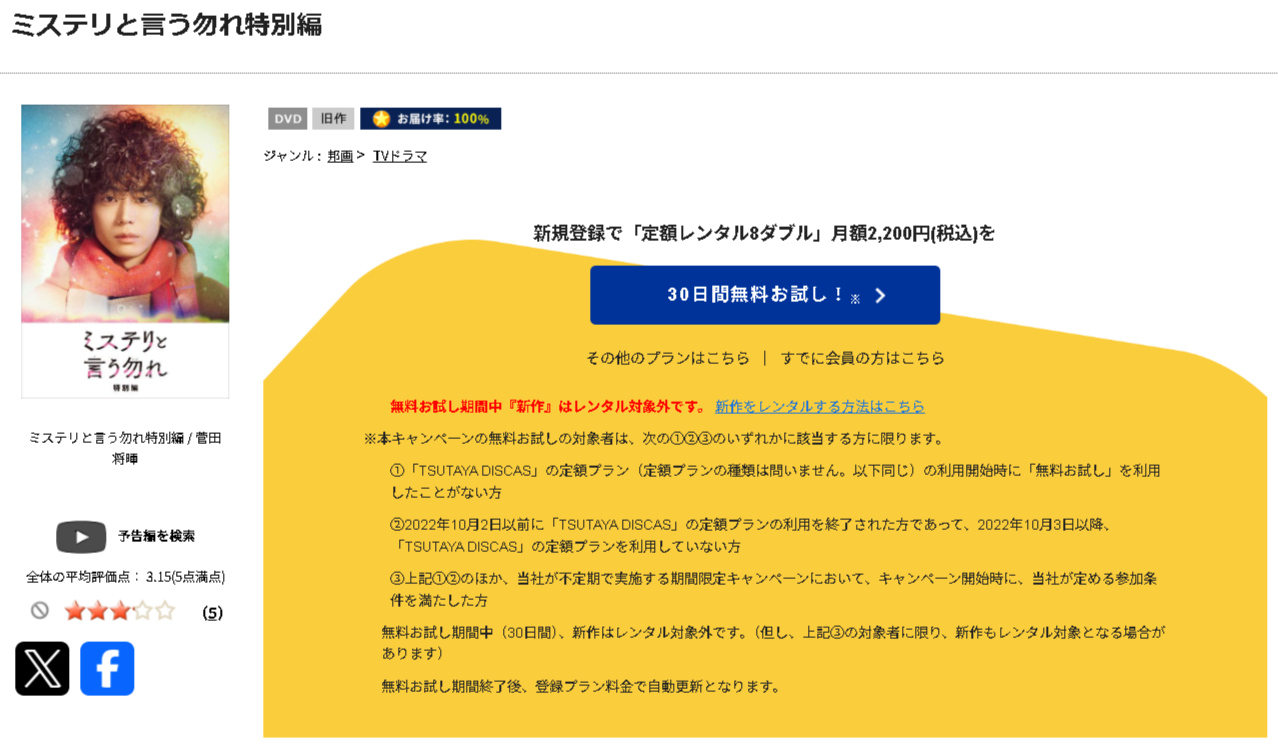Rate with the third star

tap(120, 610)
